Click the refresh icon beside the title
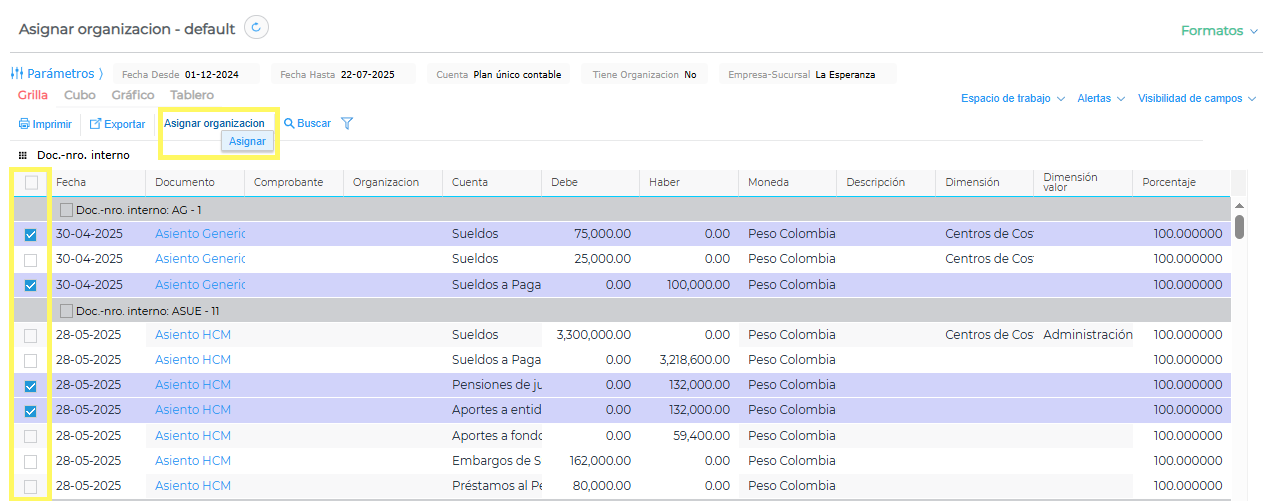Image resolution: width=1263 pixels, height=501 pixels. tap(256, 28)
